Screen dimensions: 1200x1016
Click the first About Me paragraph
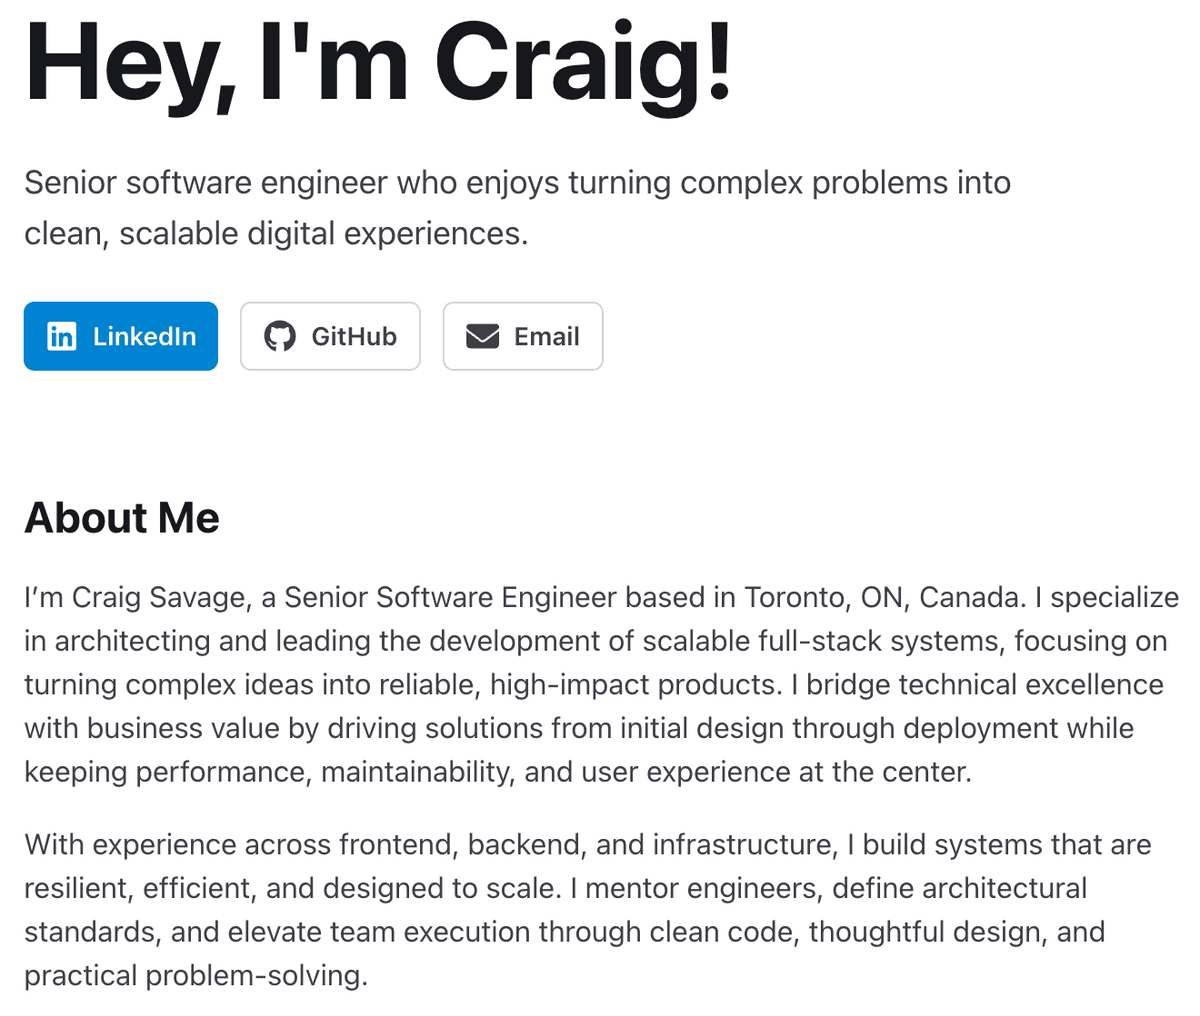coord(600,684)
